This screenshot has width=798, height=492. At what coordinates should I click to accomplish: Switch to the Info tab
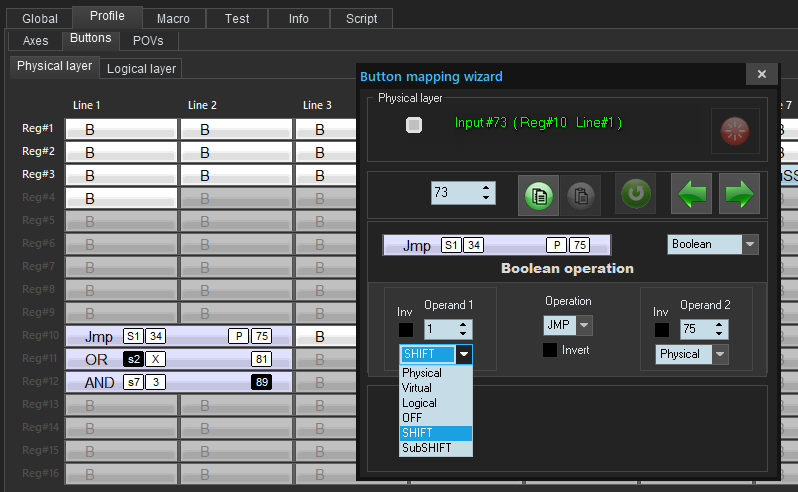299,19
